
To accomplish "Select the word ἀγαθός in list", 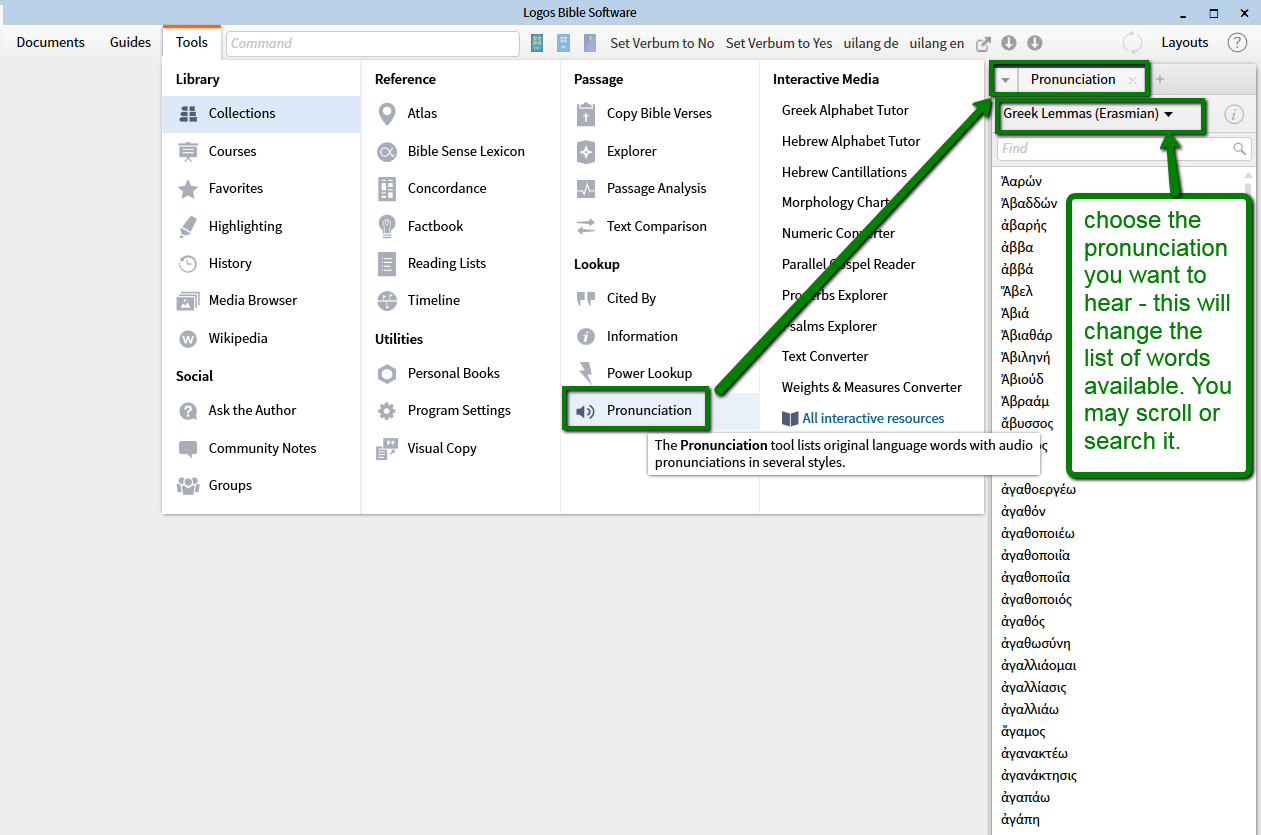I will pos(1022,622).
